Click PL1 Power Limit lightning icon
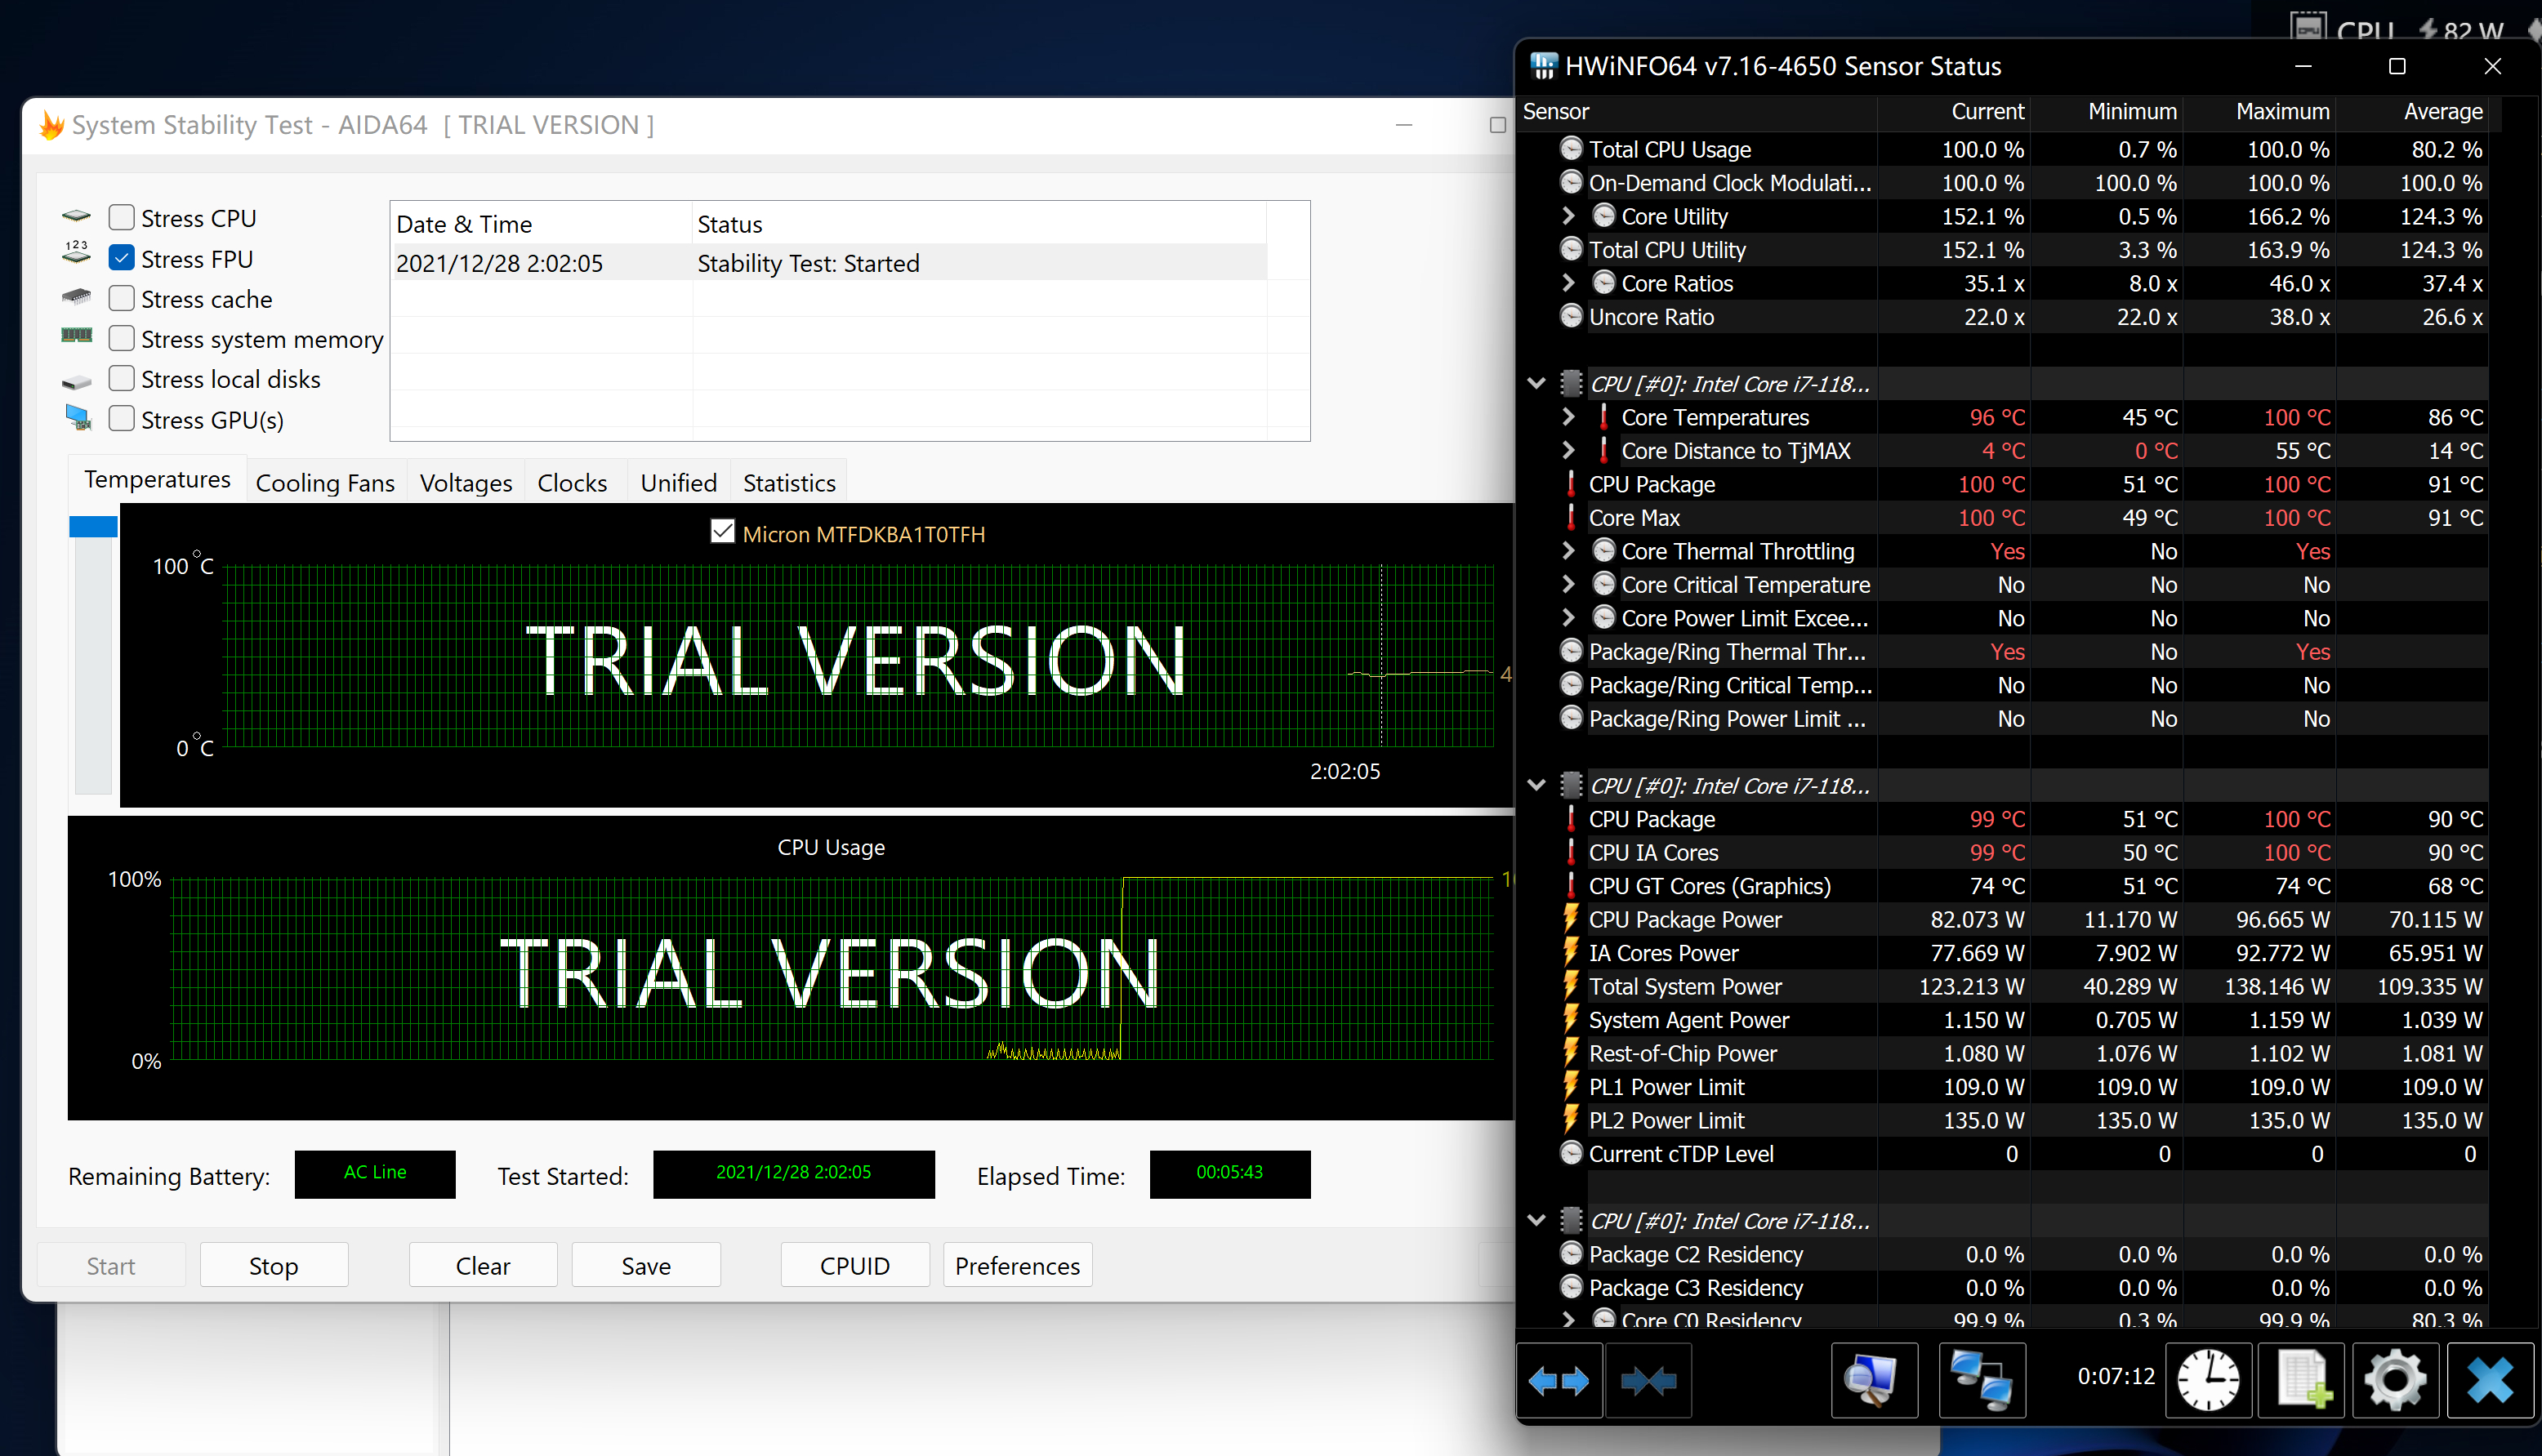The image size is (2542, 1456). point(1571,1087)
